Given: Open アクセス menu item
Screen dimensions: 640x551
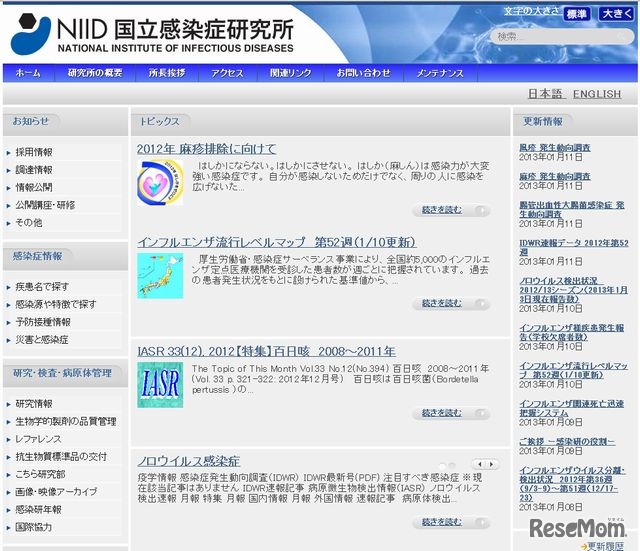Looking at the screenshot, I should tap(227, 73).
